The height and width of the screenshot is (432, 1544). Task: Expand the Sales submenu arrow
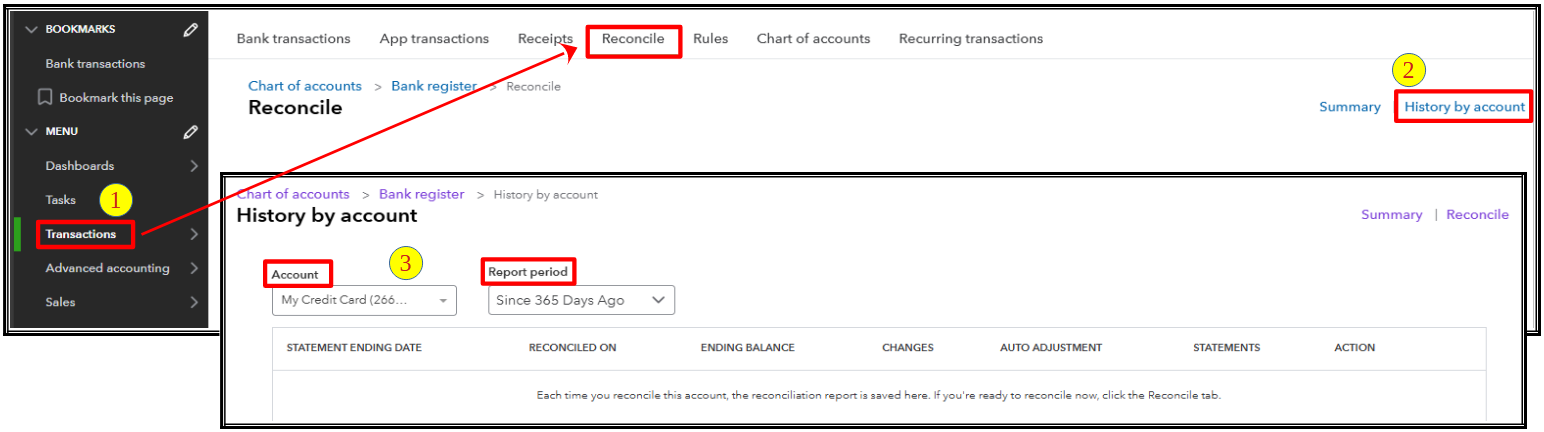coord(194,302)
